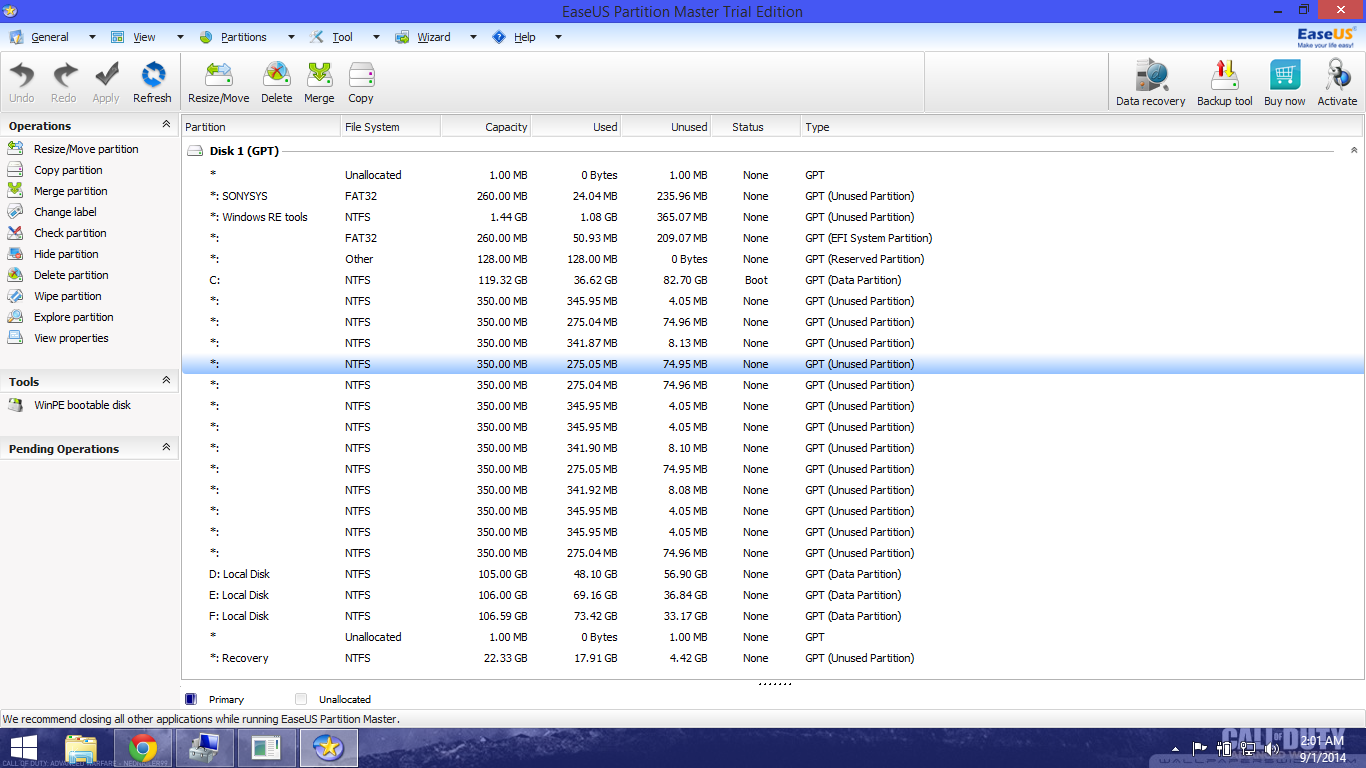Image resolution: width=1366 pixels, height=768 pixels.
Task: Click the Merge toolbar icon
Action: (319, 76)
